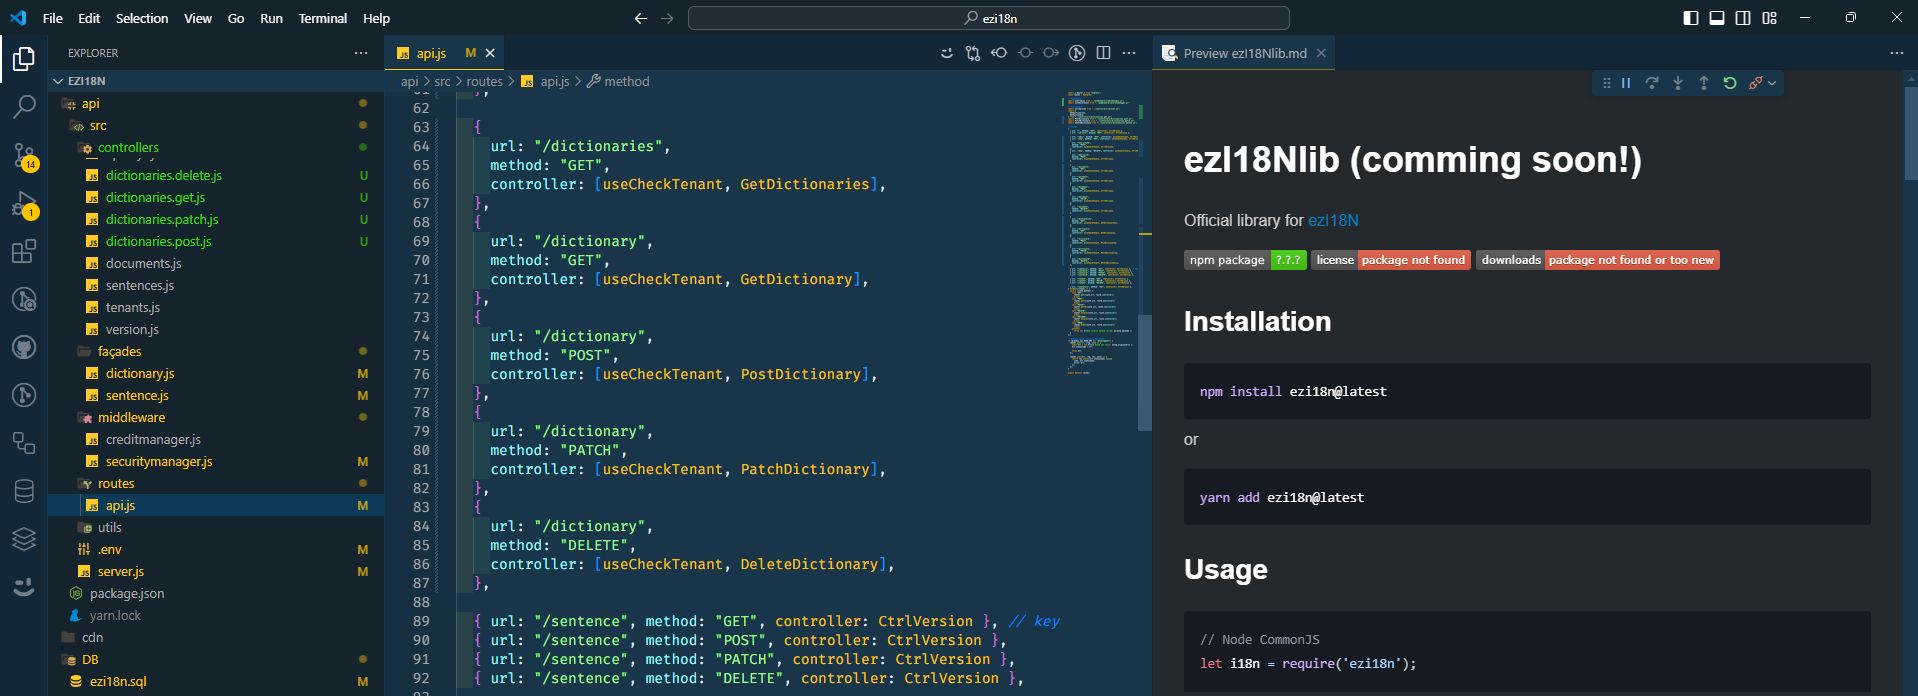Step over in debug toolbar

point(1652,83)
